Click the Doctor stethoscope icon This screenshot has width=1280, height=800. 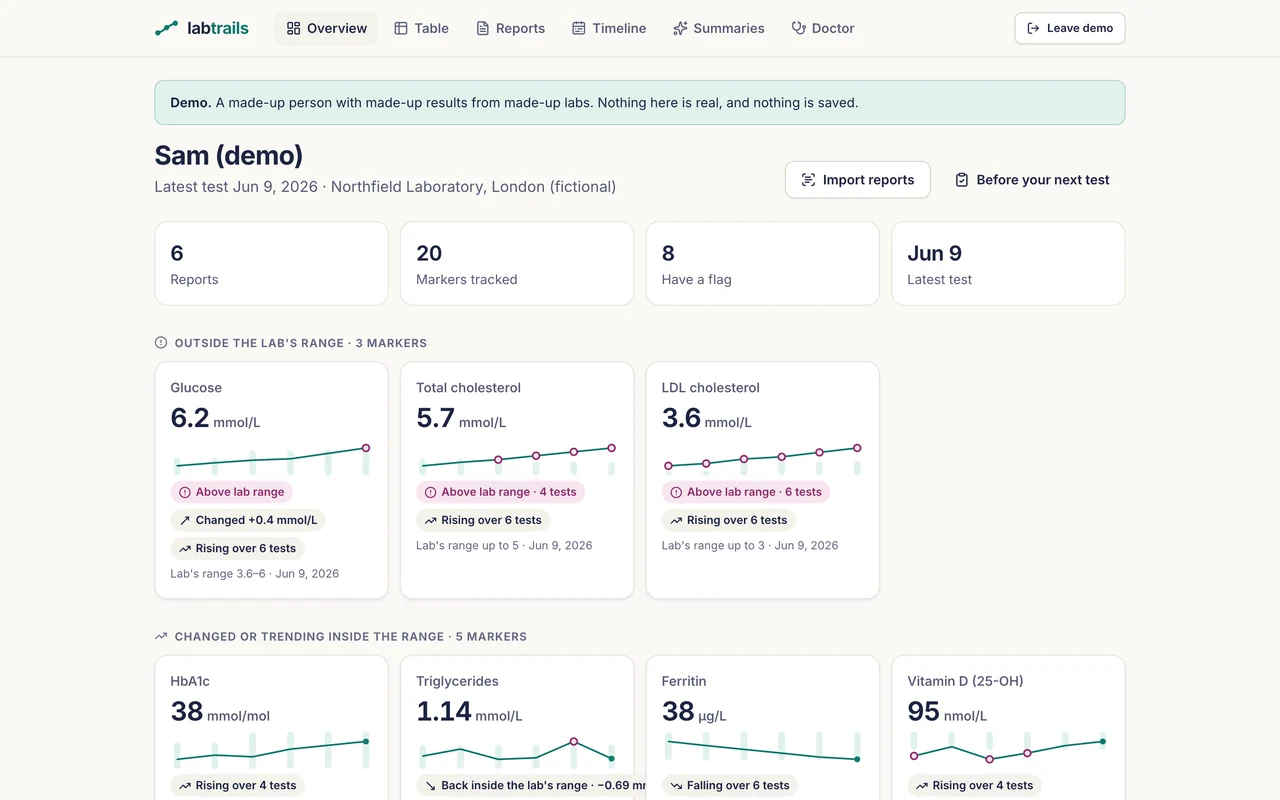pyautogui.click(x=798, y=28)
